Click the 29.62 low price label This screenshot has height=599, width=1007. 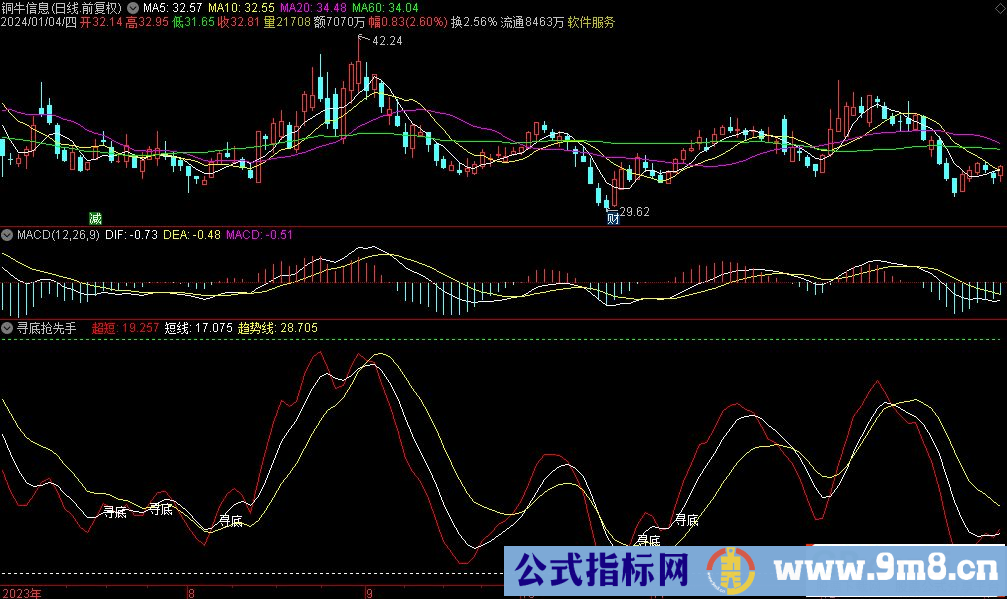[634, 212]
